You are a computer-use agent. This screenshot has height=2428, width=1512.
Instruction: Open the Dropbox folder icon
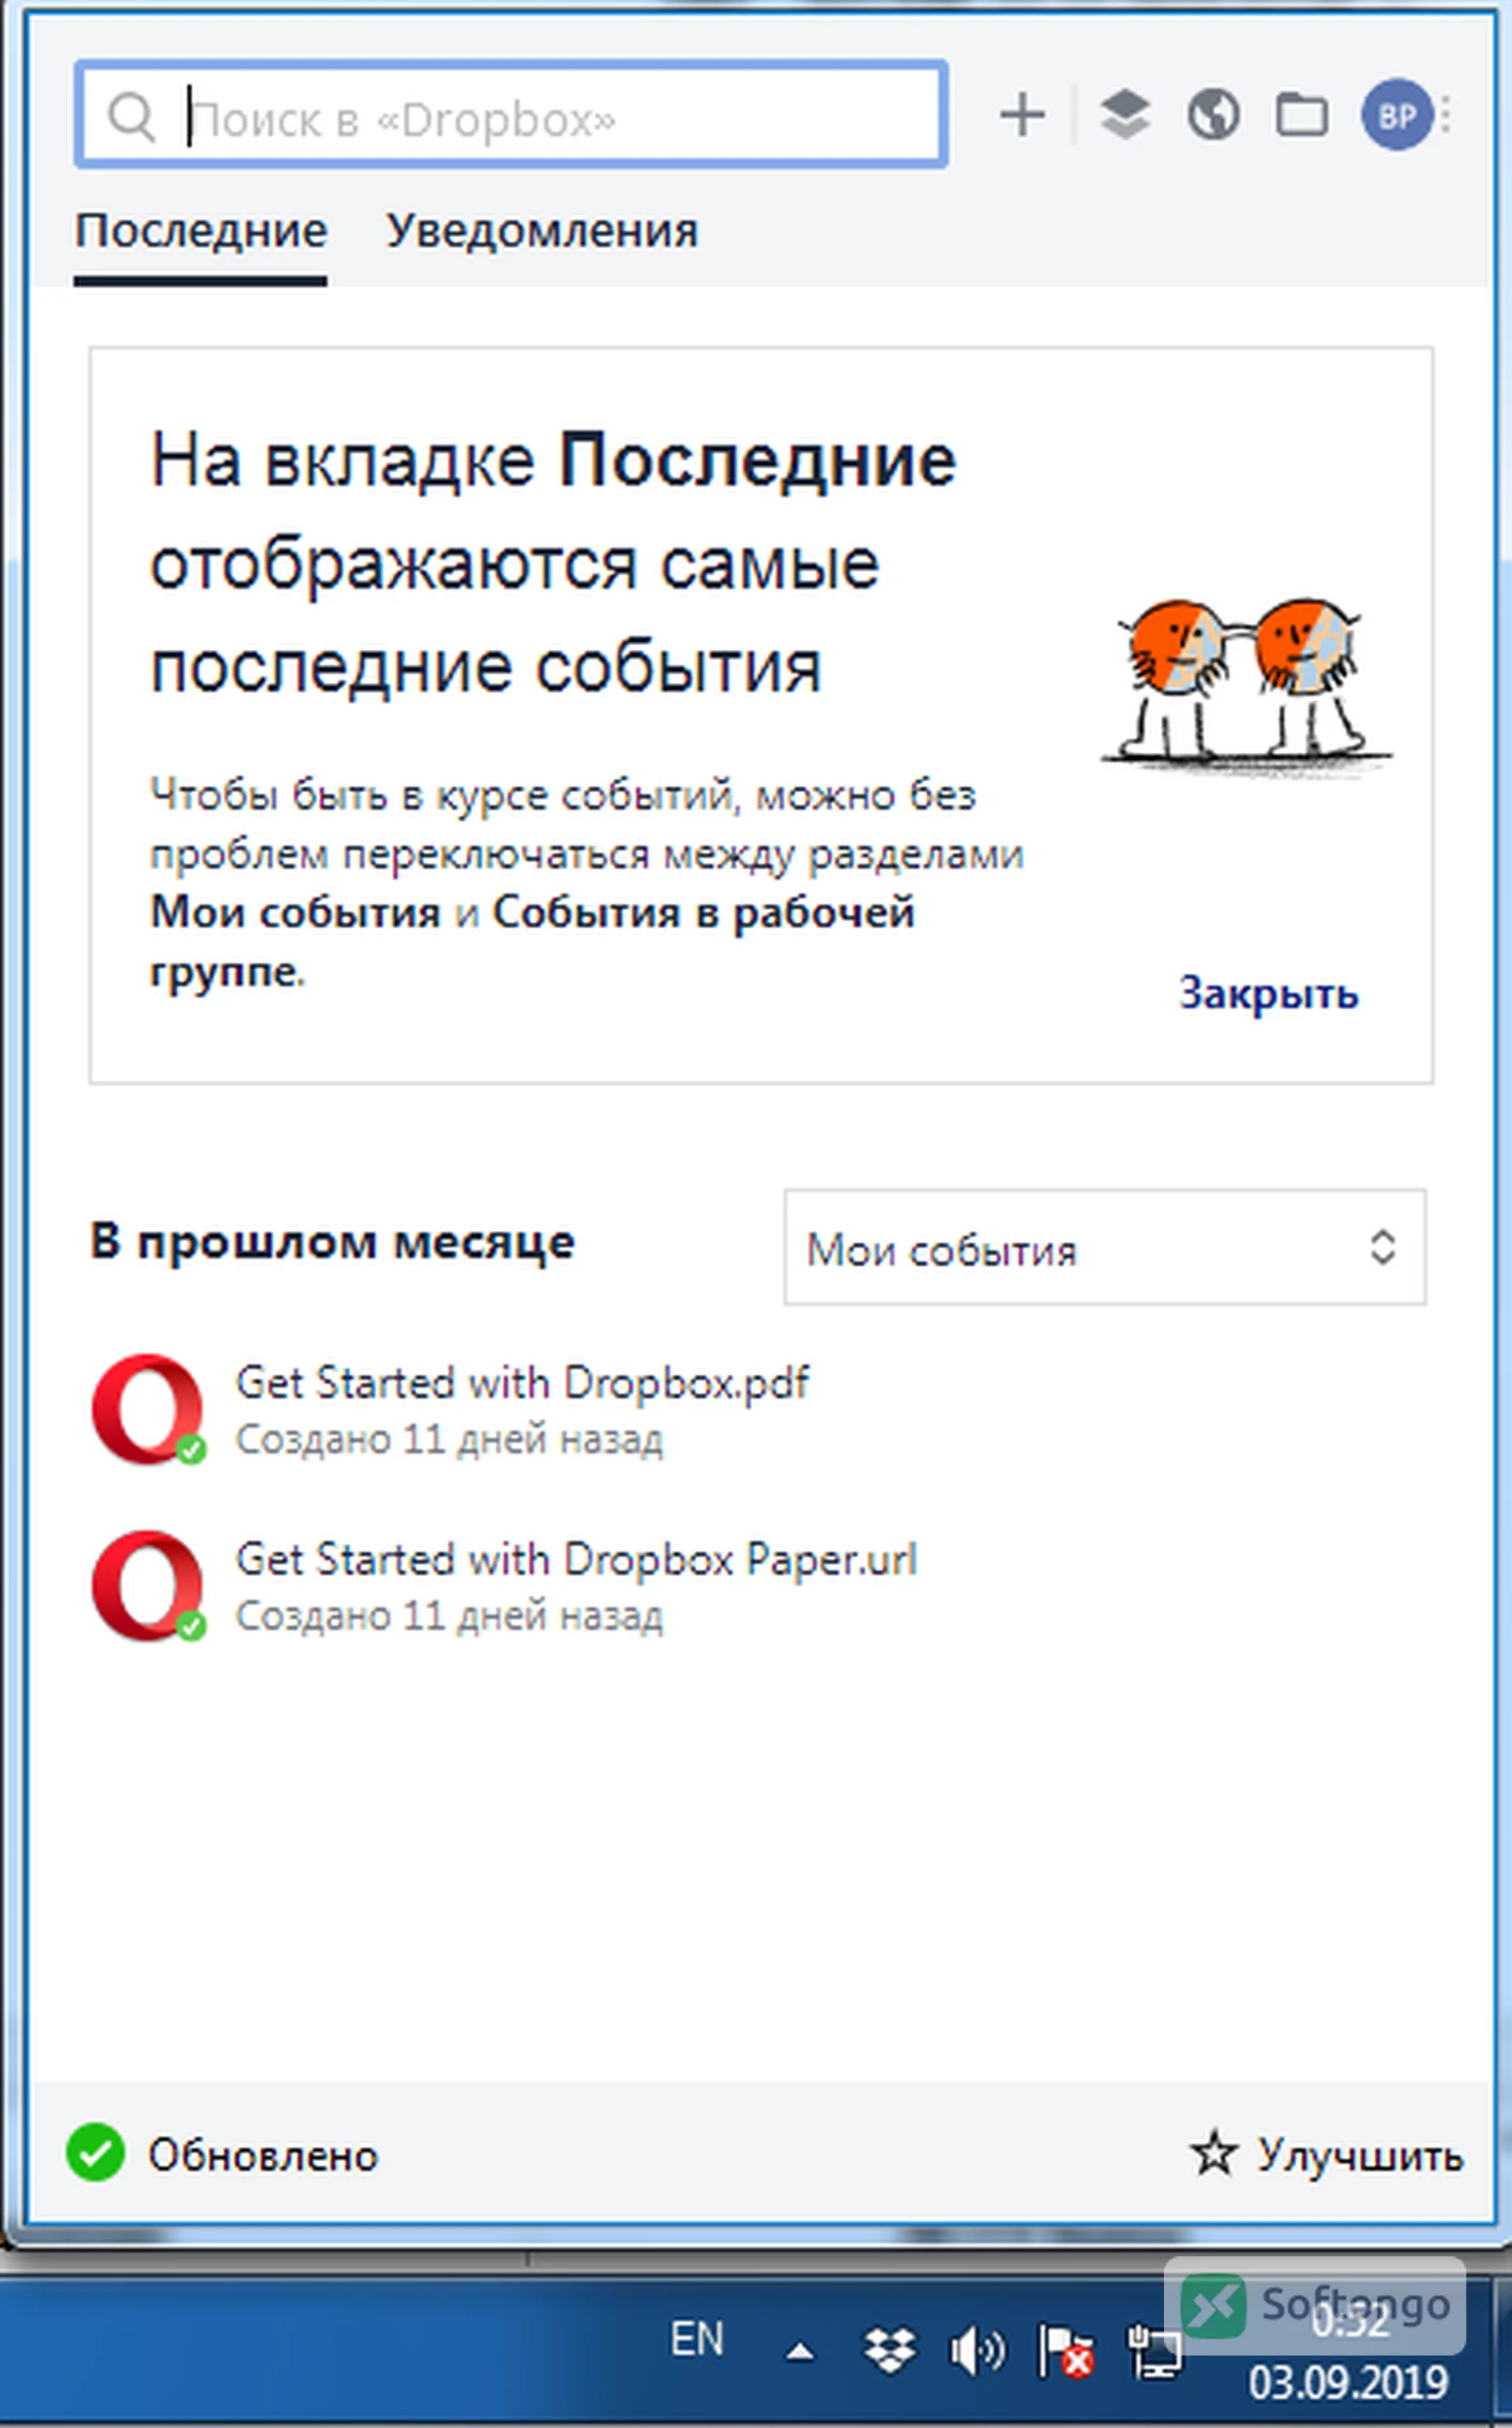[1301, 115]
